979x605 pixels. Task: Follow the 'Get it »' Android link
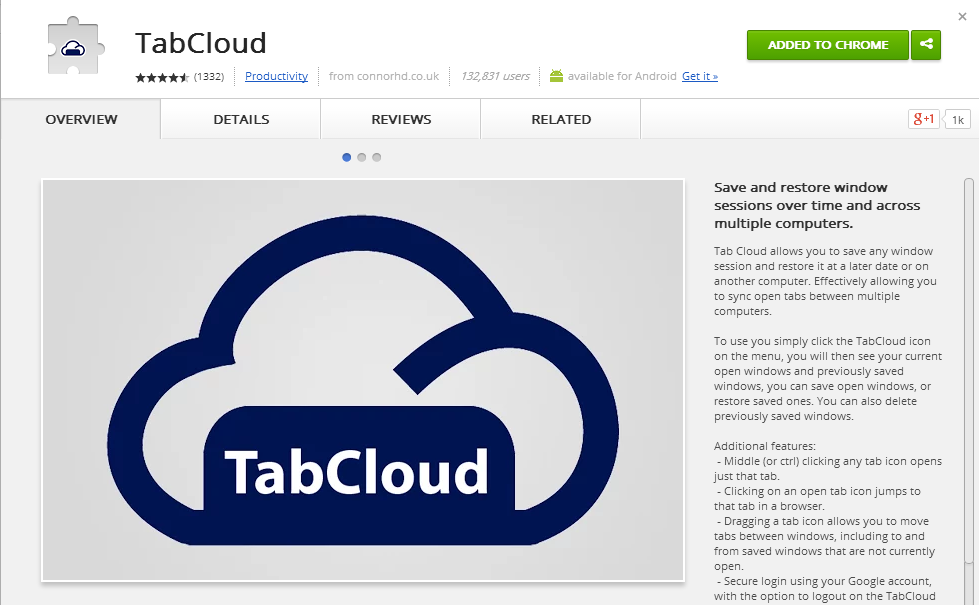[699, 76]
